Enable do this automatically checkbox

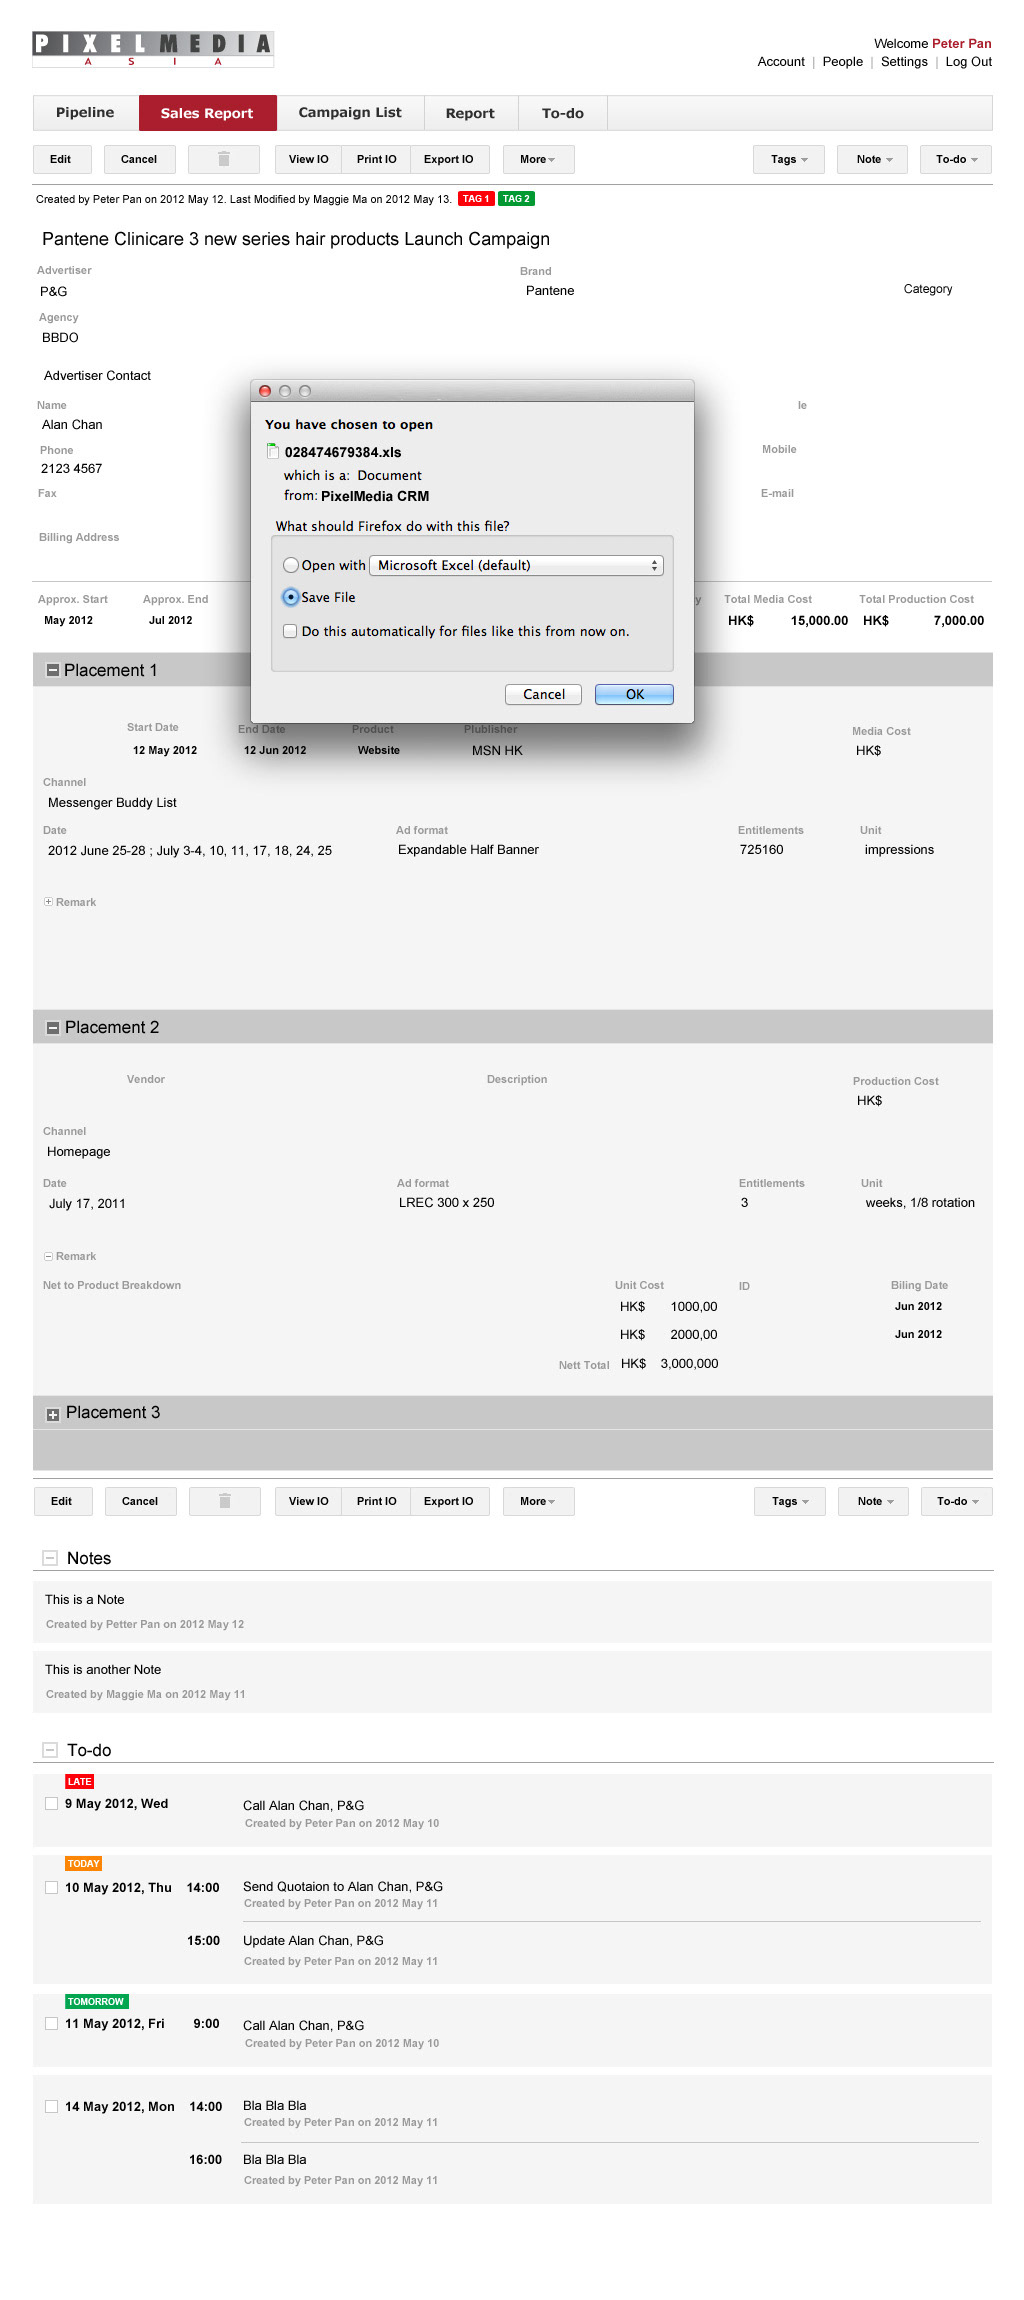click(x=290, y=631)
